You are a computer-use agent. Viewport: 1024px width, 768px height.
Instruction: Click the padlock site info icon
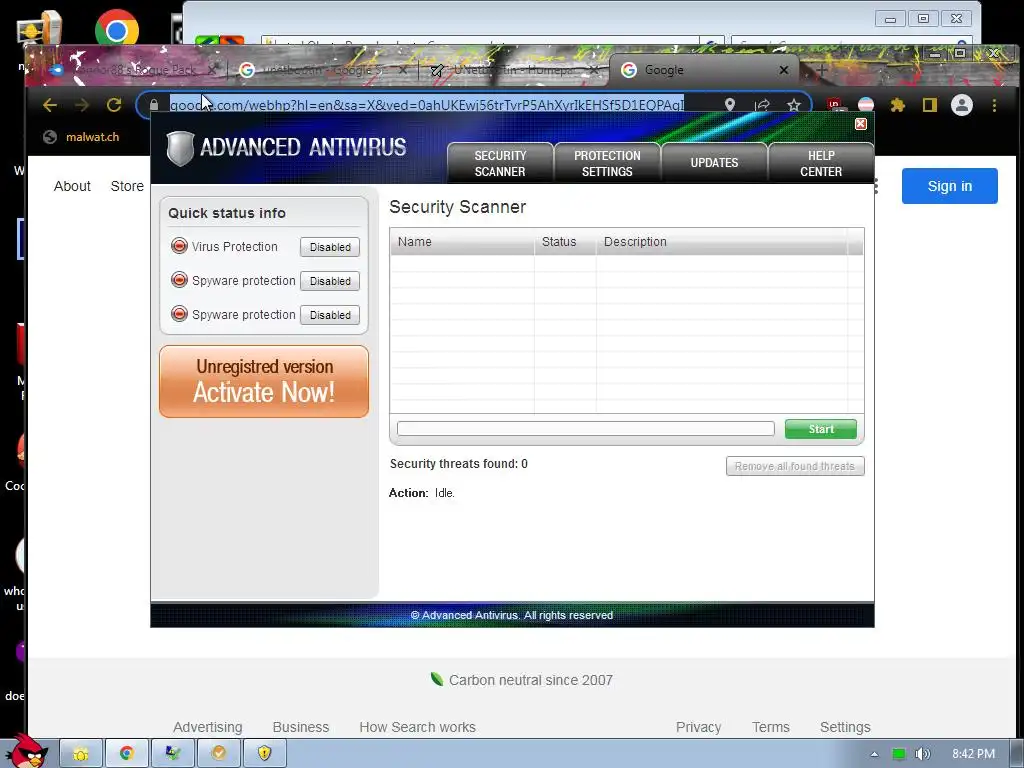[154, 105]
